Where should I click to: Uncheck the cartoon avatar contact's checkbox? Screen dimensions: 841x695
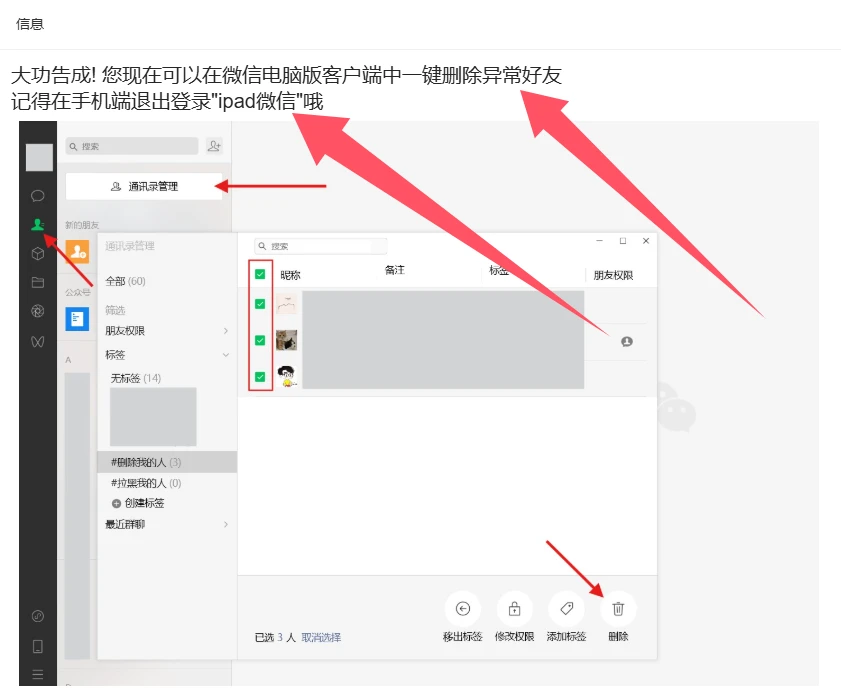point(260,376)
